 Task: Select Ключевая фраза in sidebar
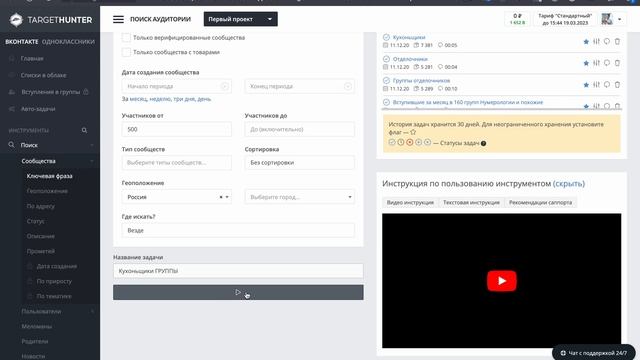[49, 176]
